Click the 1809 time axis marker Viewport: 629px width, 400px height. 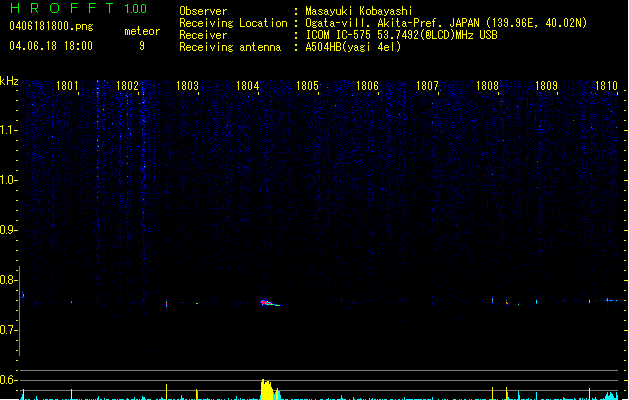547,86
